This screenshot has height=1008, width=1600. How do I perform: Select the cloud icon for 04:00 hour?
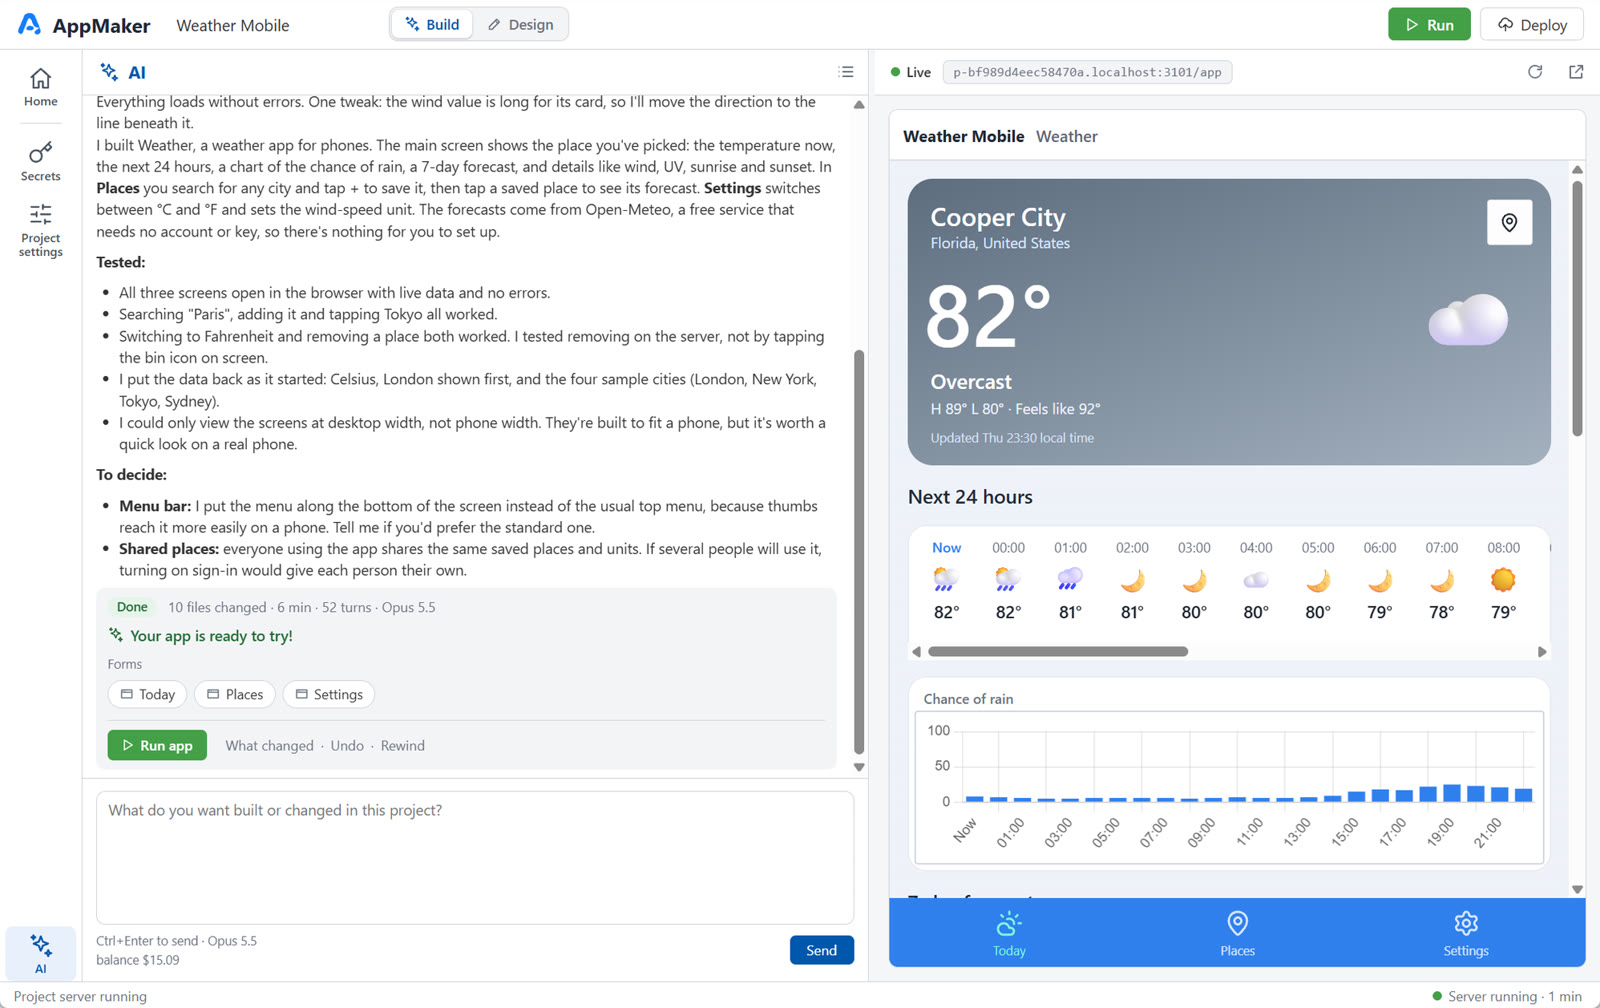click(1256, 579)
